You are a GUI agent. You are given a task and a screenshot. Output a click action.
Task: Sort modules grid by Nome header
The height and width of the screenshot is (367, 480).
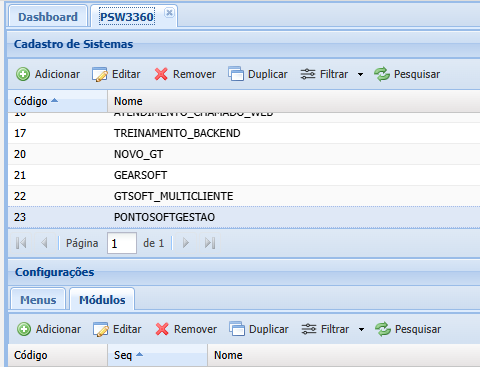click(344, 355)
